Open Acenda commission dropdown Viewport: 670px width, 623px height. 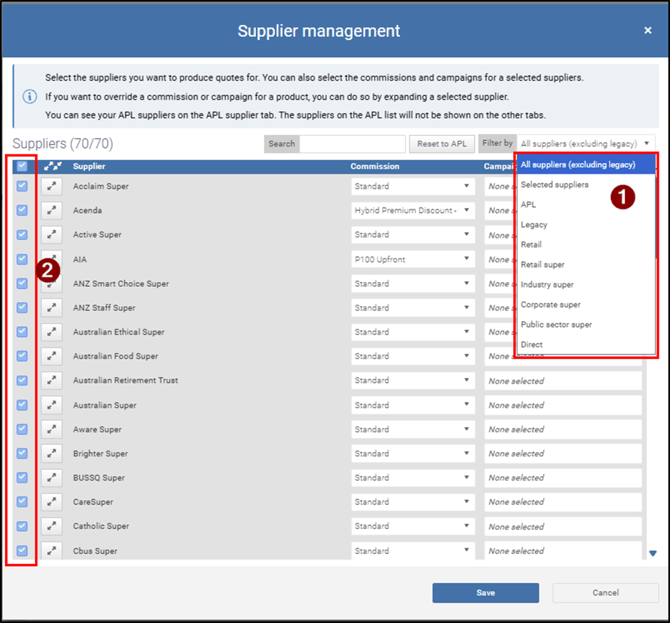pos(412,211)
